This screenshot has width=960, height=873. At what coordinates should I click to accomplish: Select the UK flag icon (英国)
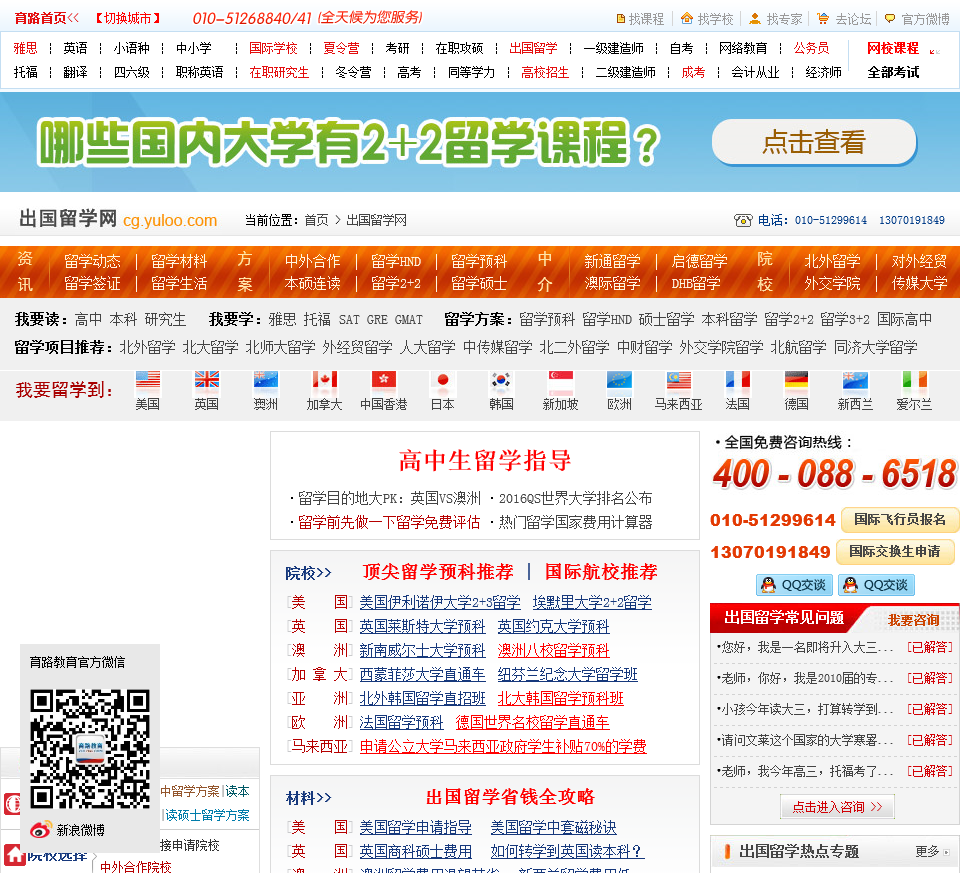coord(206,380)
